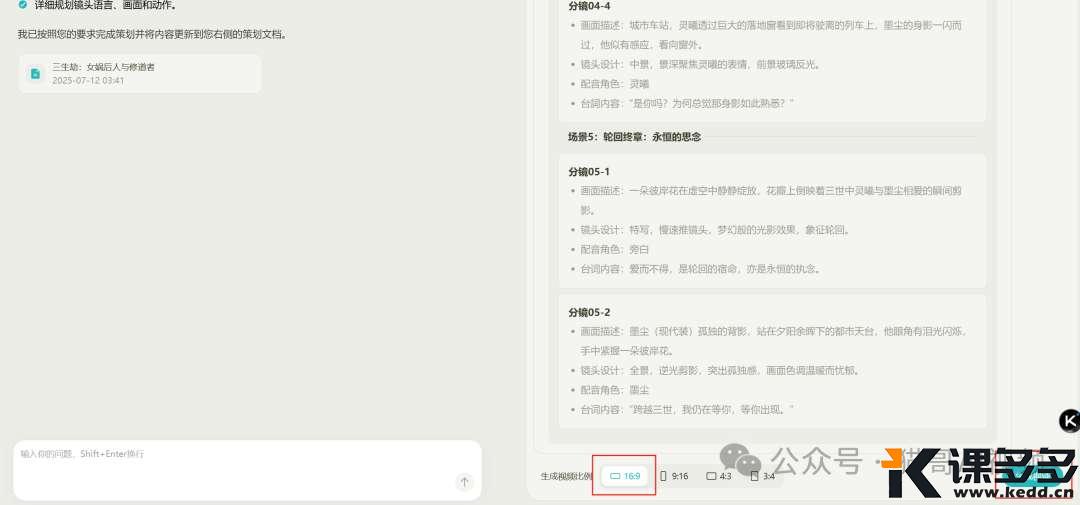Viewport: 1080px width, 505px height.
Task: Click the 分镜05-1 heading
Action: pyautogui.click(x=589, y=172)
